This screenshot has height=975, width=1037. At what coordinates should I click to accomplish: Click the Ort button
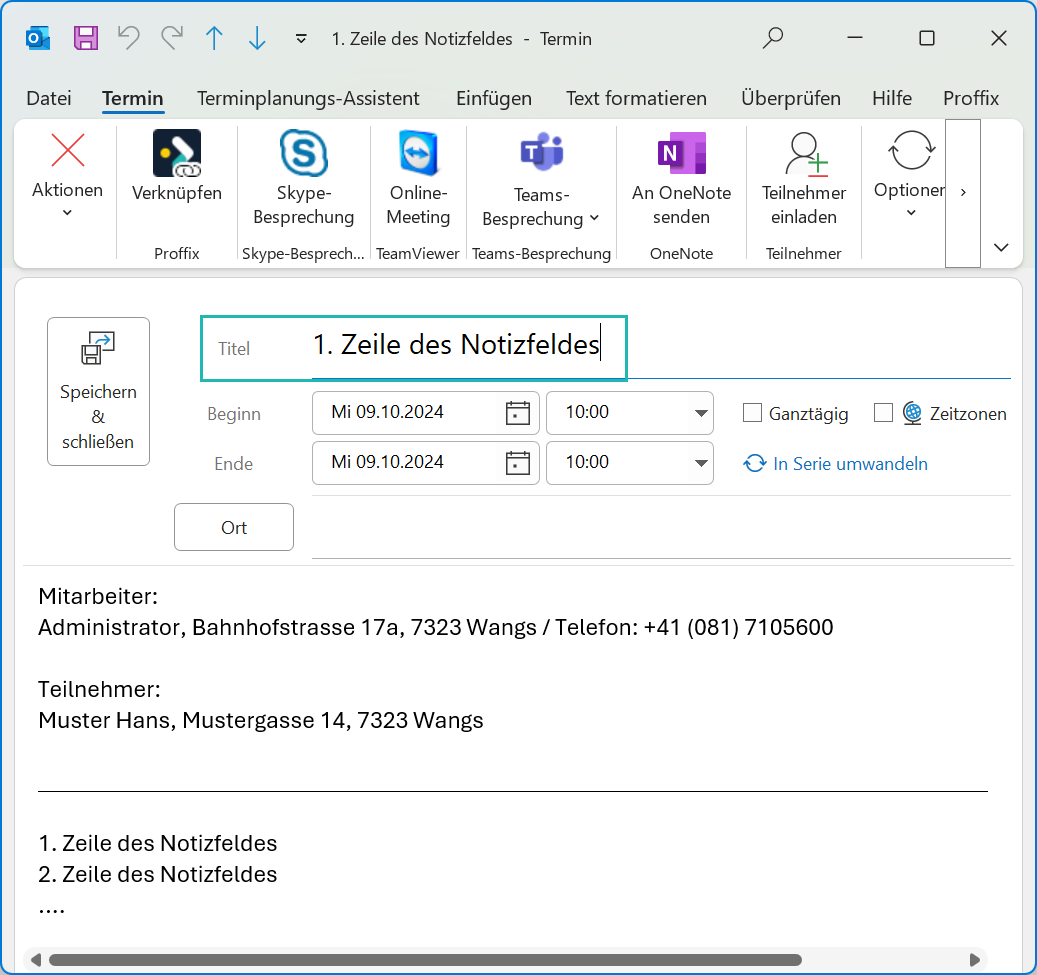pos(234,527)
